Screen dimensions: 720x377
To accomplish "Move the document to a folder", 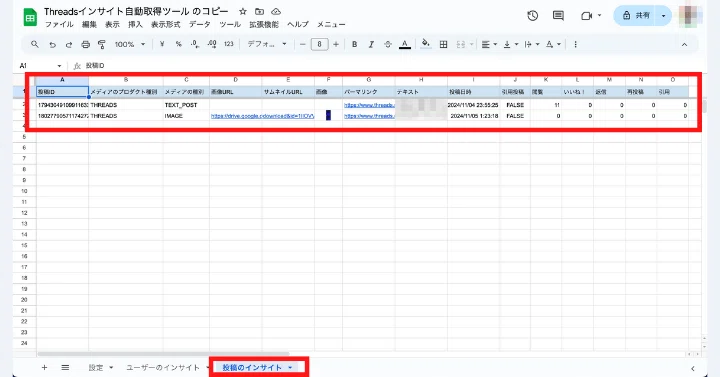I will coord(259,12).
